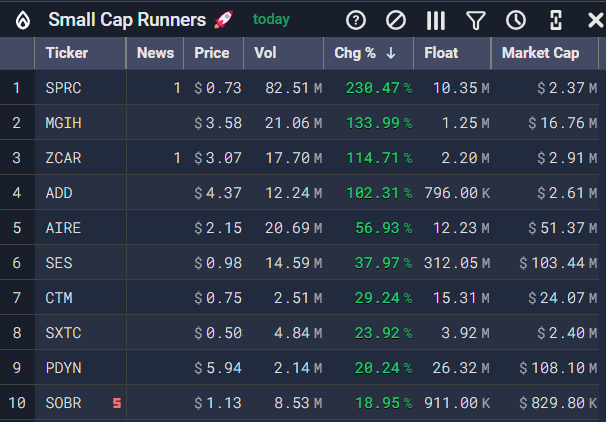Select the SXTC ticker
Image resolution: width=606 pixels, height=422 pixels.
(x=63, y=333)
